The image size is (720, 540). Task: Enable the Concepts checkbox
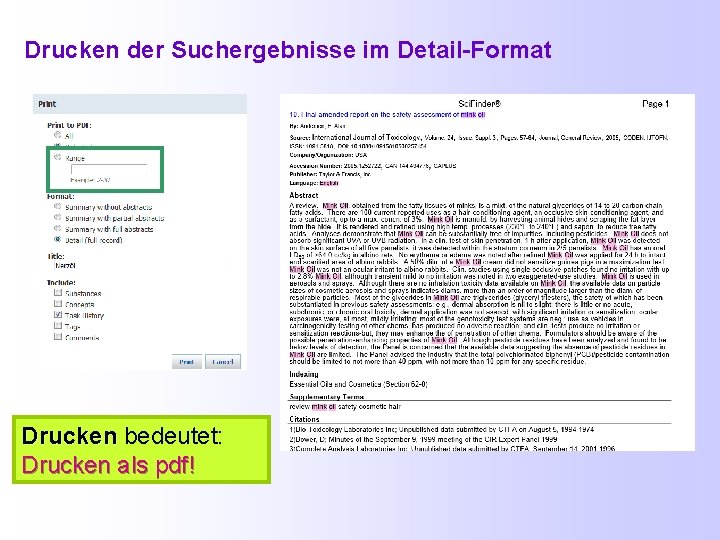point(57,304)
